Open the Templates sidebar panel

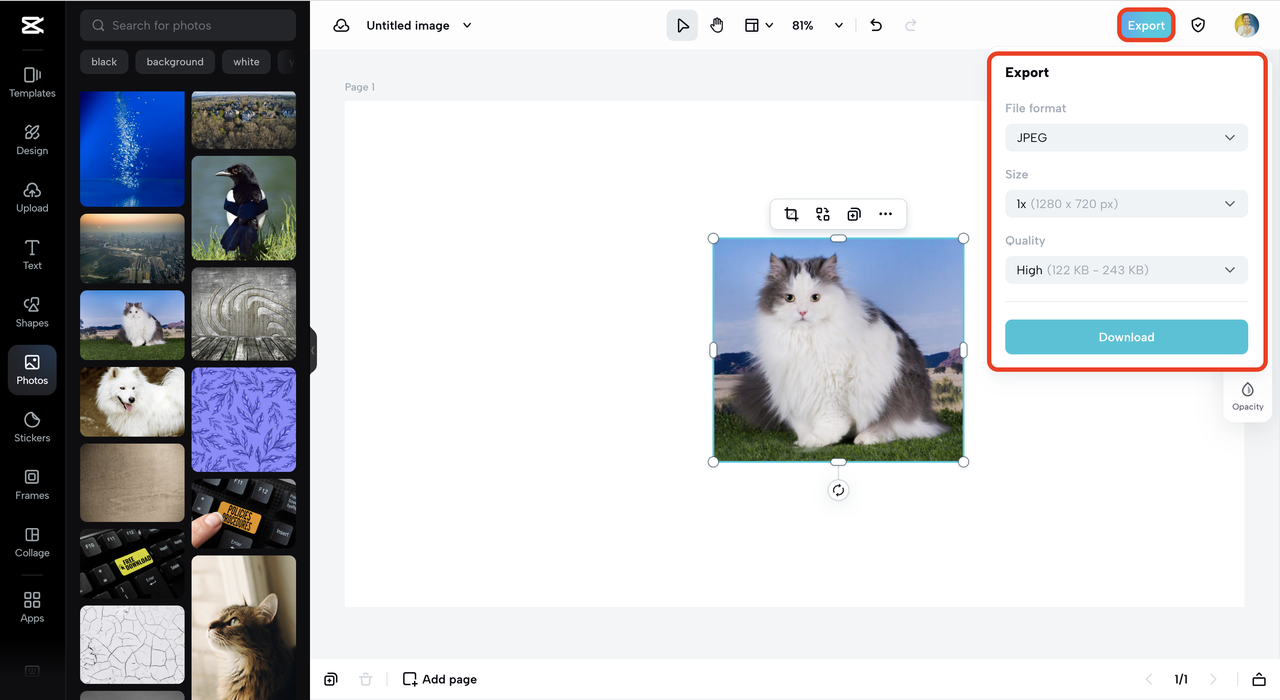pos(32,81)
